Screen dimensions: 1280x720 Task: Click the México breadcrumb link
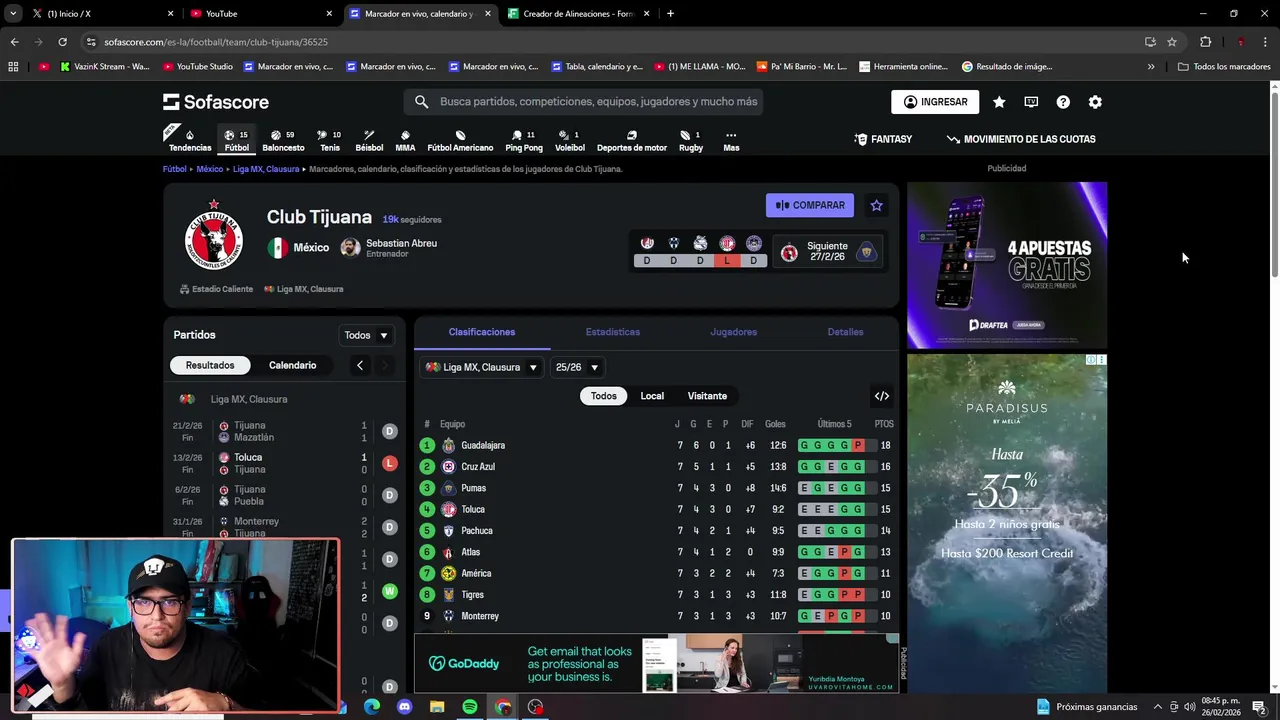click(210, 169)
